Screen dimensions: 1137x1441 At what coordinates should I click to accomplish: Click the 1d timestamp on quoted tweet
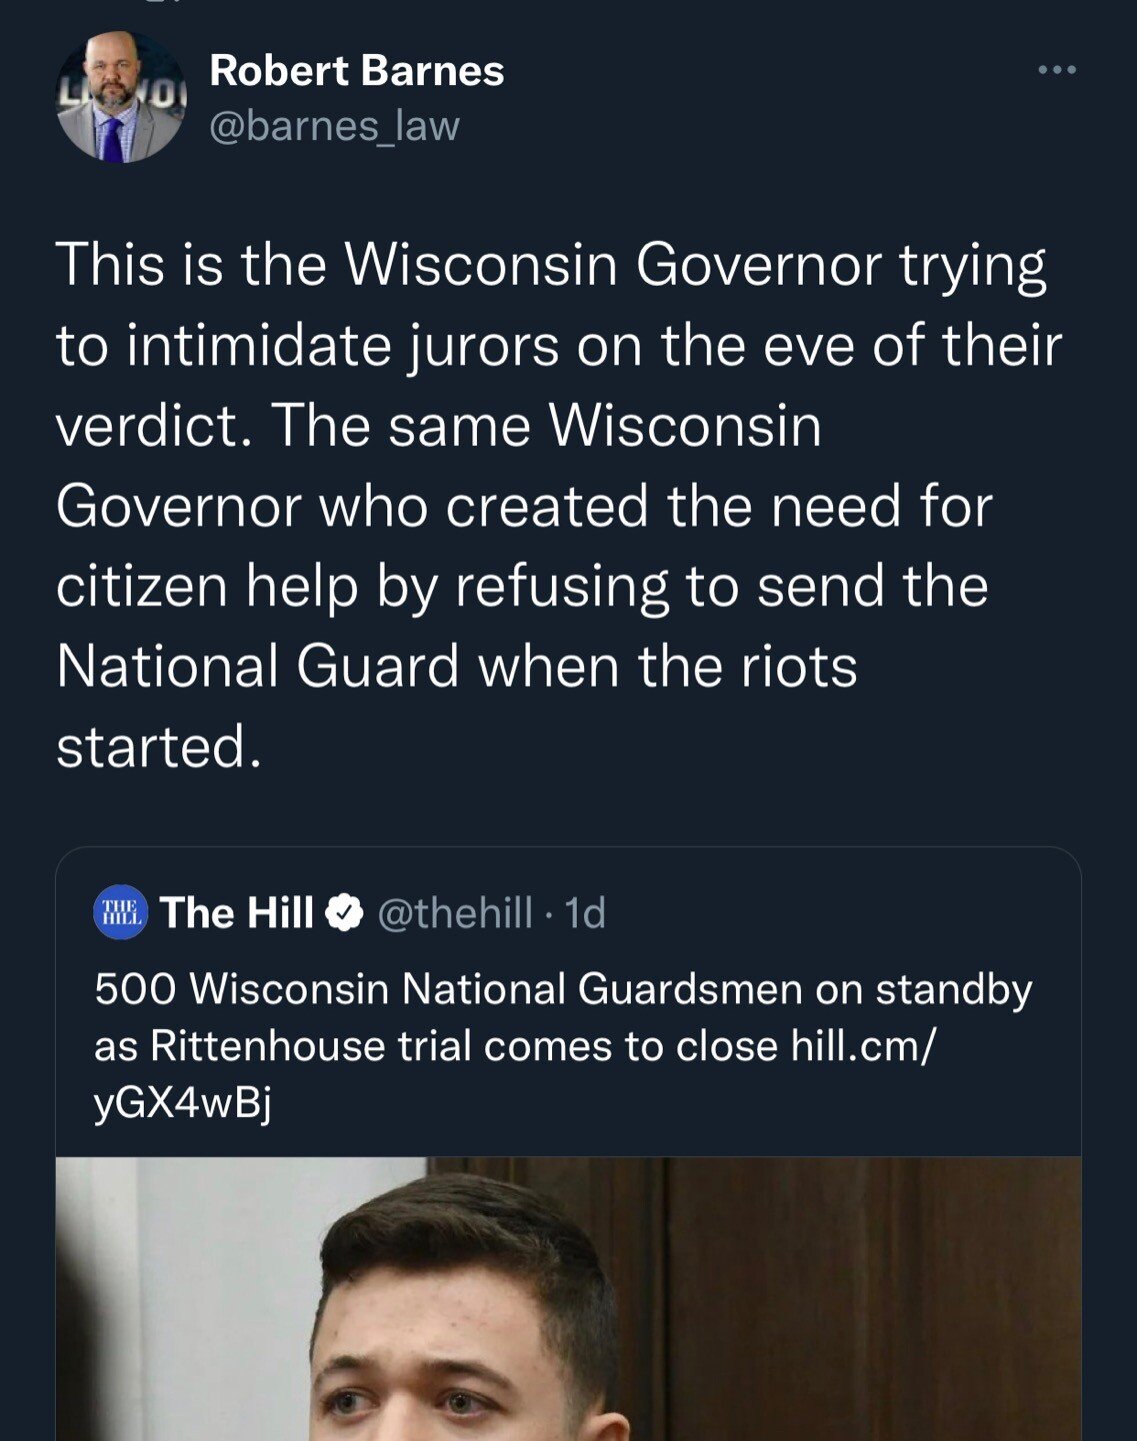pyautogui.click(x=586, y=913)
